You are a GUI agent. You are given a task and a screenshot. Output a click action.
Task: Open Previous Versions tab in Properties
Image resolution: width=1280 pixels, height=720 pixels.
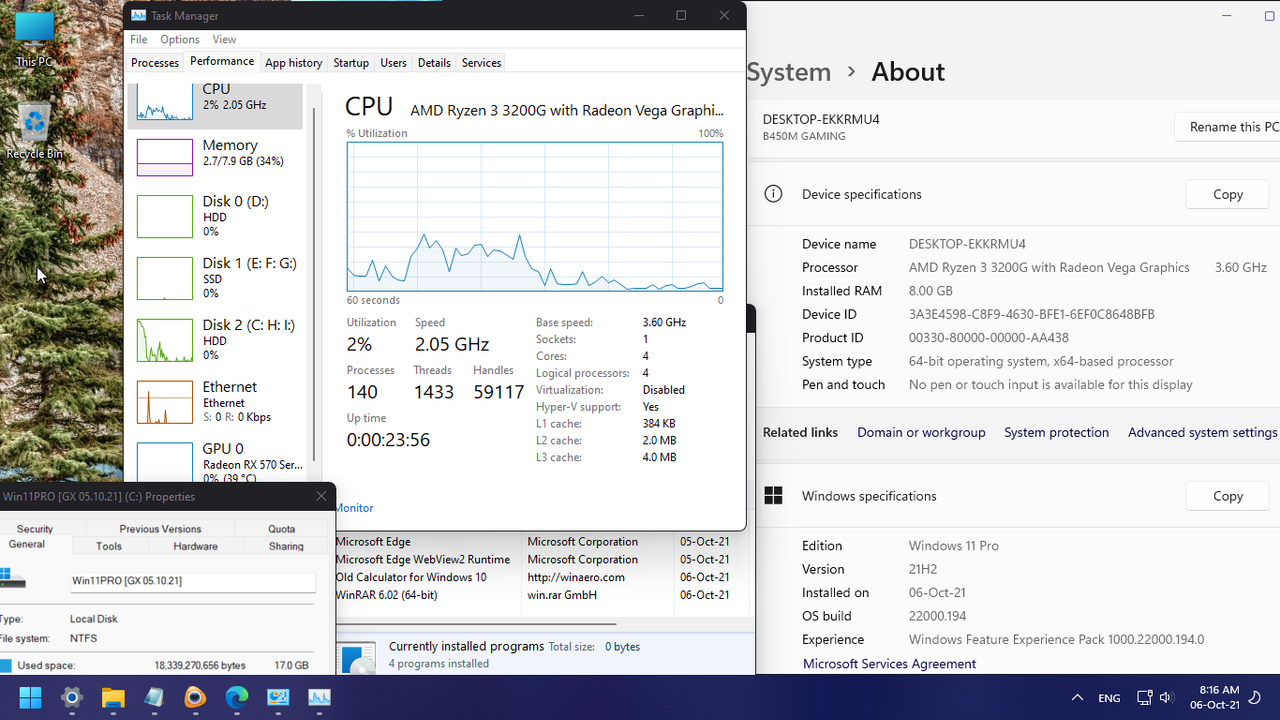(160, 529)
